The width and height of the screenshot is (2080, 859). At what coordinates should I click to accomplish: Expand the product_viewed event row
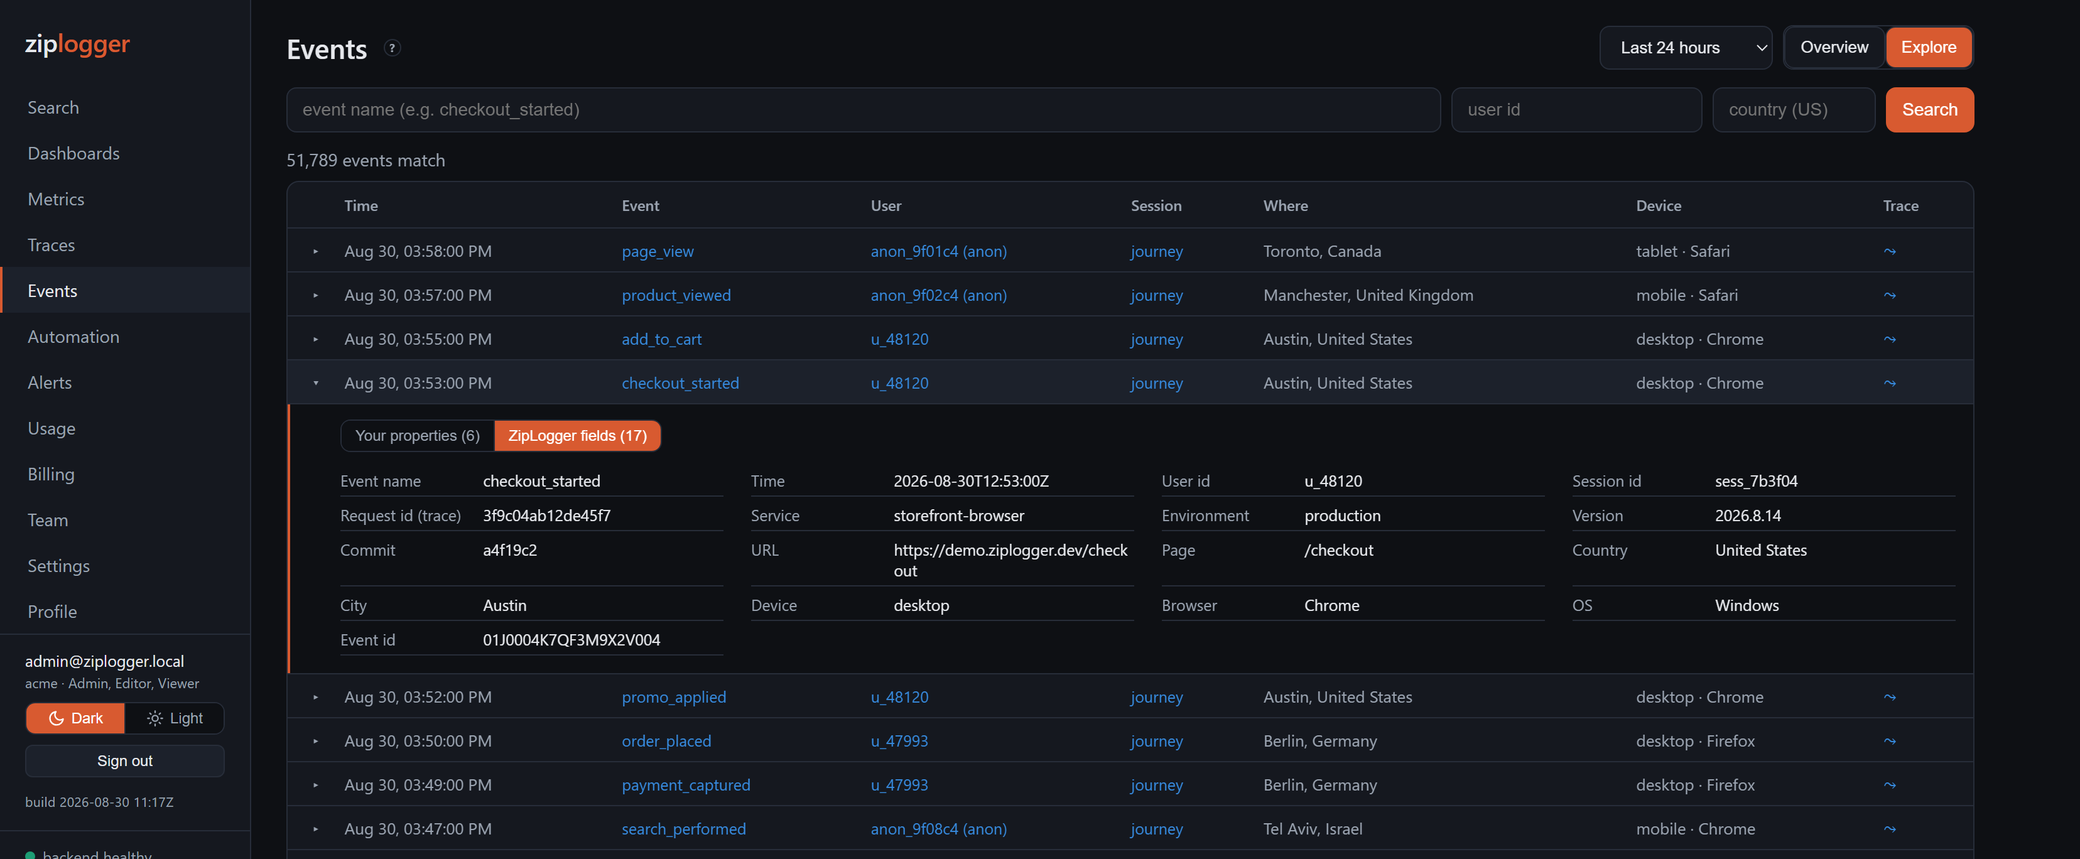315,295
